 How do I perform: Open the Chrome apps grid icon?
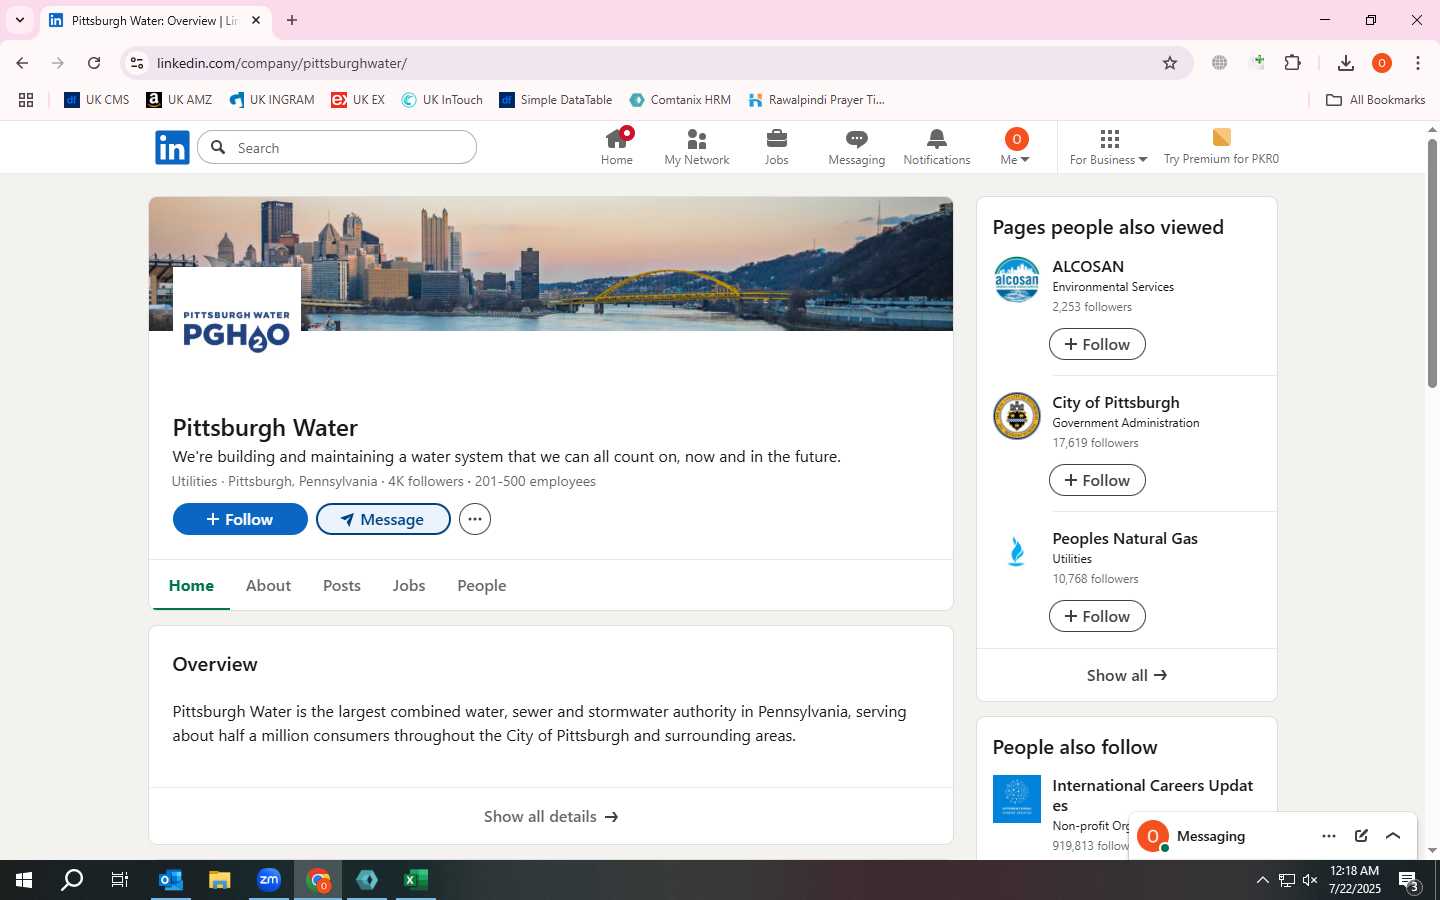(26, 100)
